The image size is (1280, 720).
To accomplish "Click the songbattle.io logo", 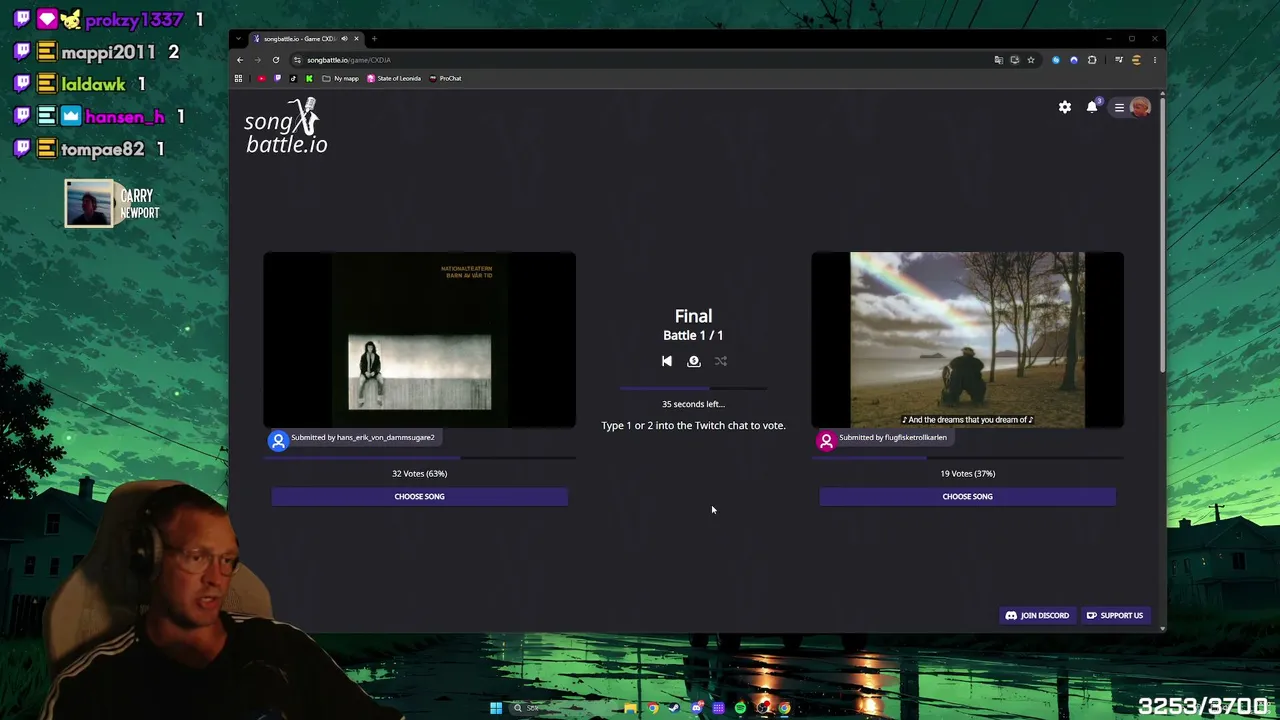I will point(286,127).
